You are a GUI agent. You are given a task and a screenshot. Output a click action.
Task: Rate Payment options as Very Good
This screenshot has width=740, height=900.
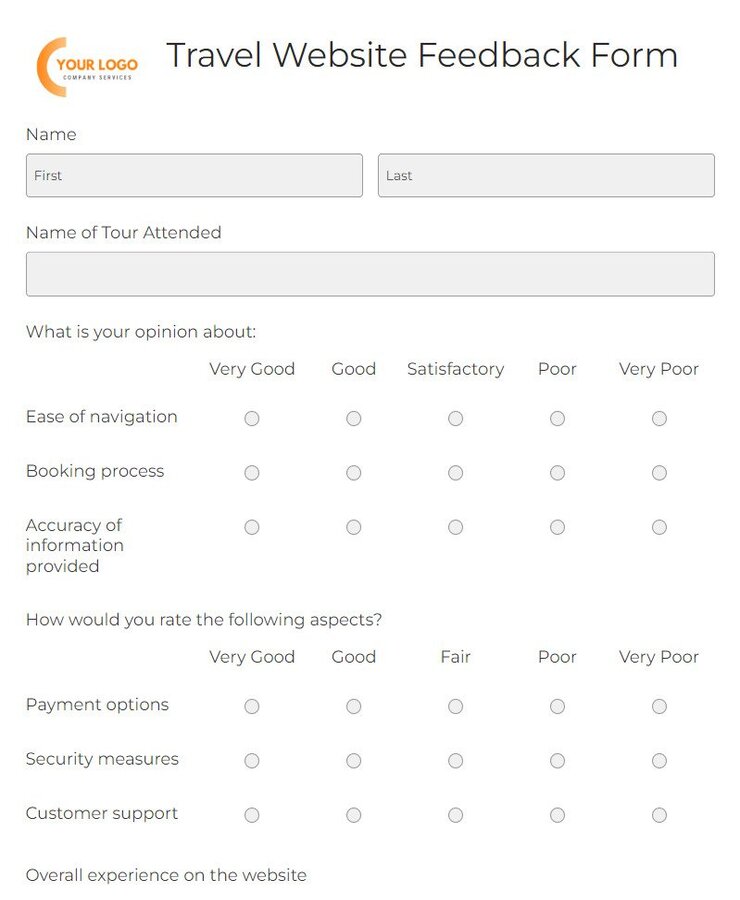pyautogui.click(x=252, y=706)
